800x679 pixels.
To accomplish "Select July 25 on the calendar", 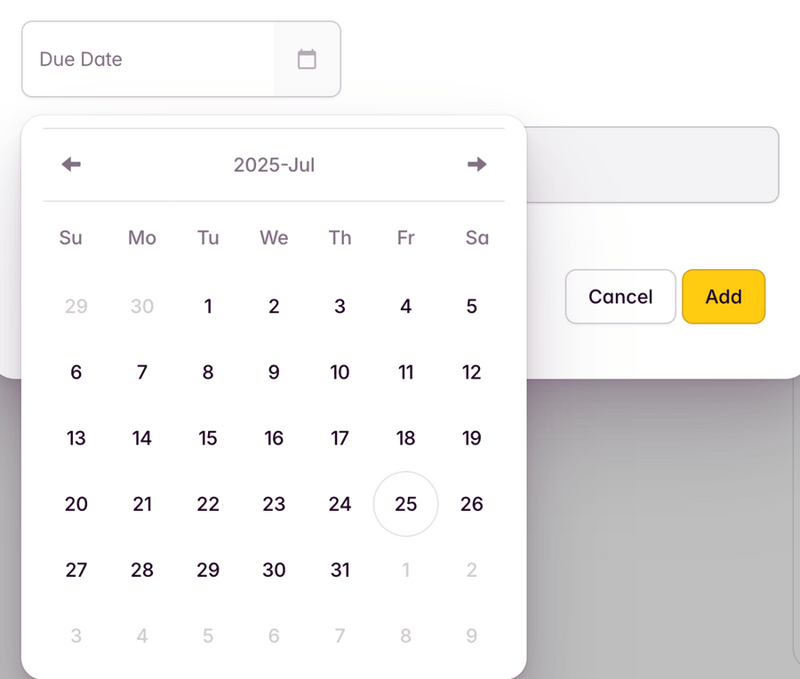I will click(405, 504).
